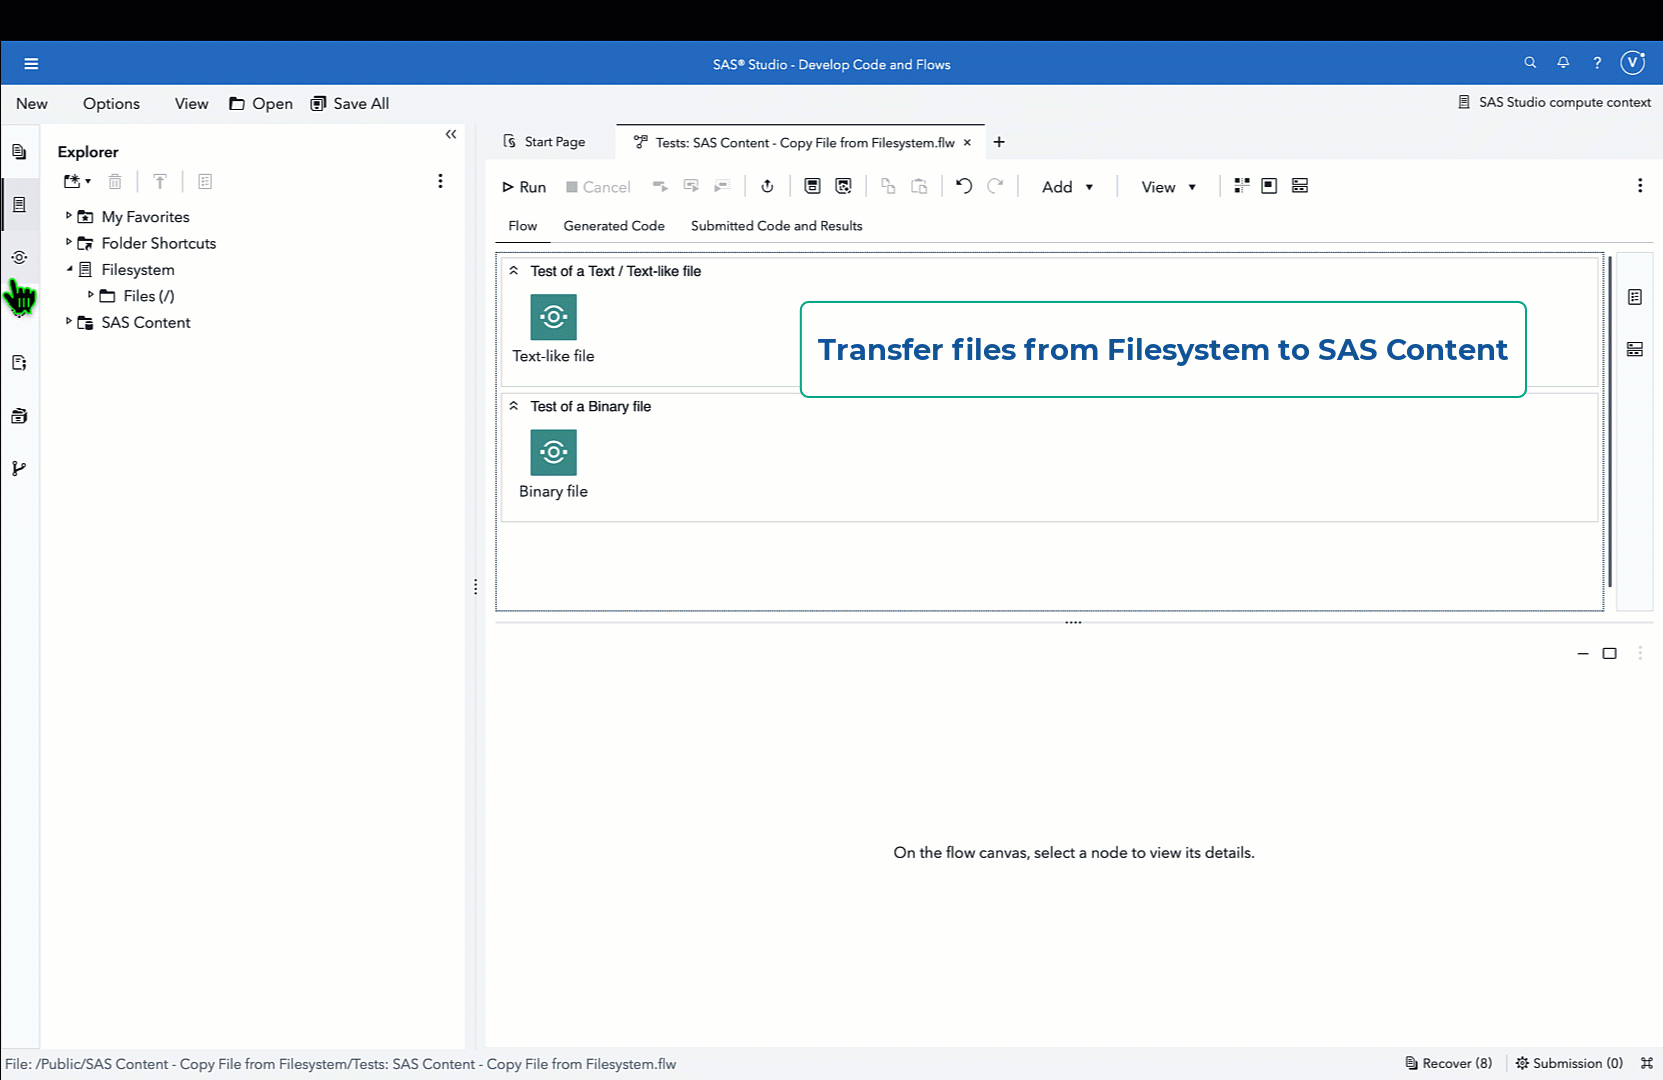This screenshot has width=1663, height=1080.
Task: Click Submission (0) in status bar
Action: (1569, 1063)
